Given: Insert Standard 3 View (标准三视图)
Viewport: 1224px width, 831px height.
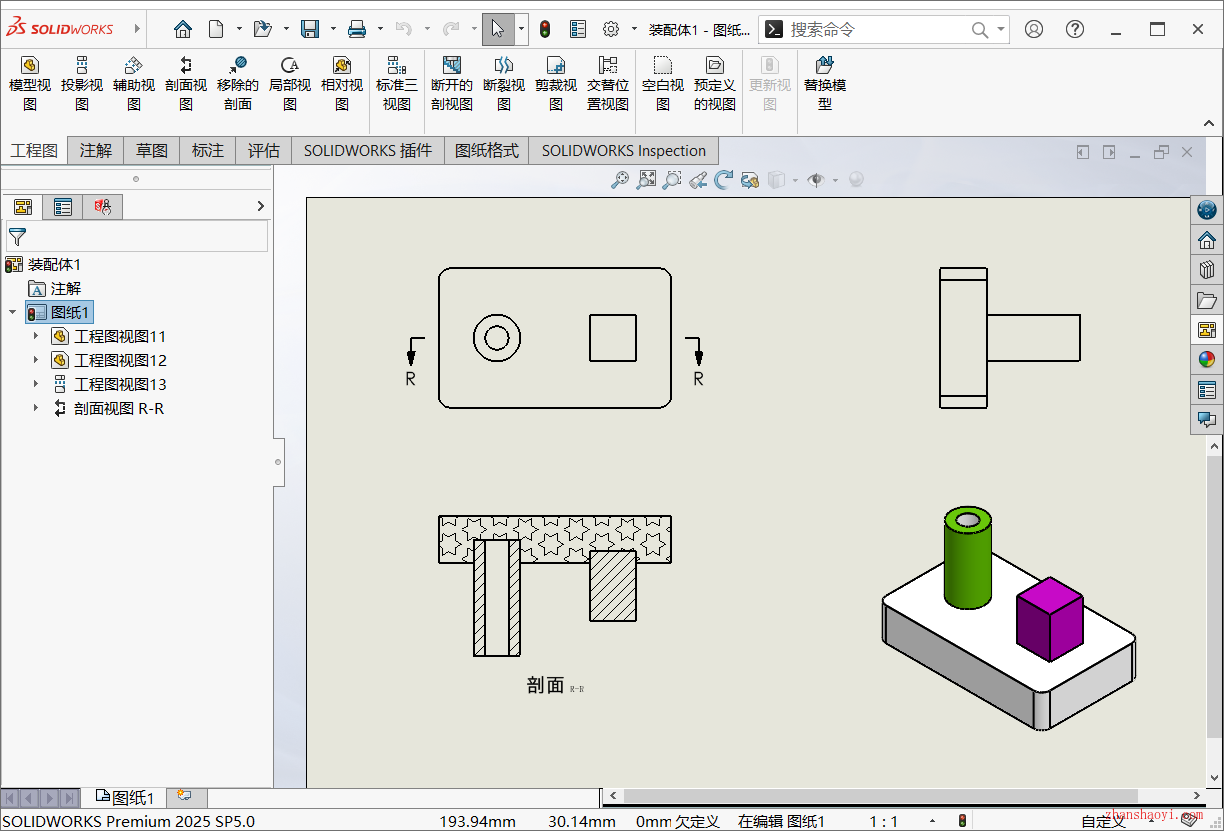Looking at the screenshot, I should pos(397,84).
